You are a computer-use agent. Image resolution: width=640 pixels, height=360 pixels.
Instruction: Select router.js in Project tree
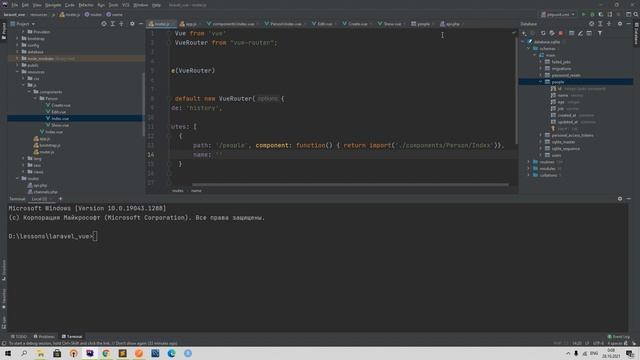[47, 152]
